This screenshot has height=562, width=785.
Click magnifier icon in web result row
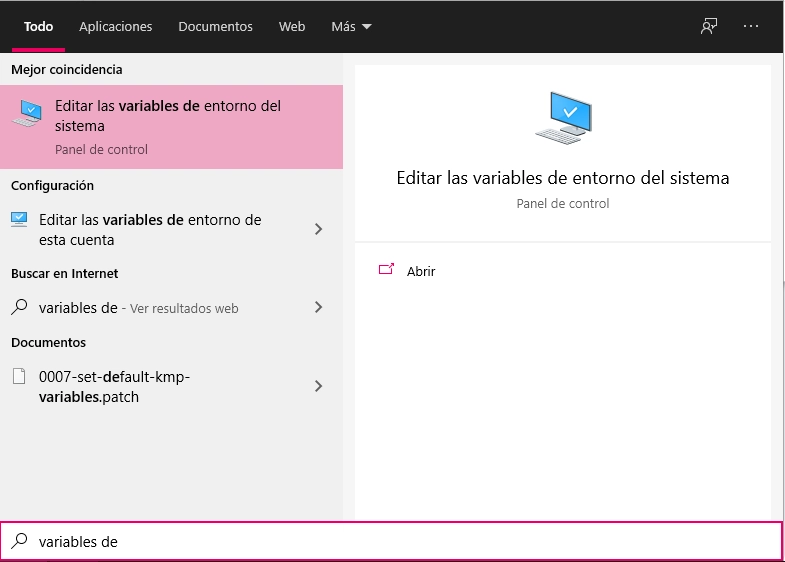tap(19, 307)
